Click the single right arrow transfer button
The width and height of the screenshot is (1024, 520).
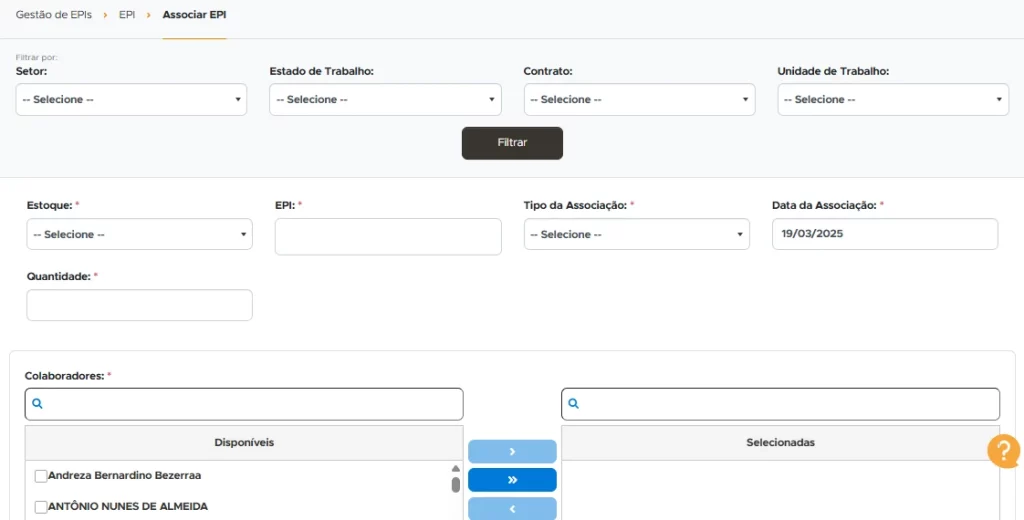(x=512, y=451)
